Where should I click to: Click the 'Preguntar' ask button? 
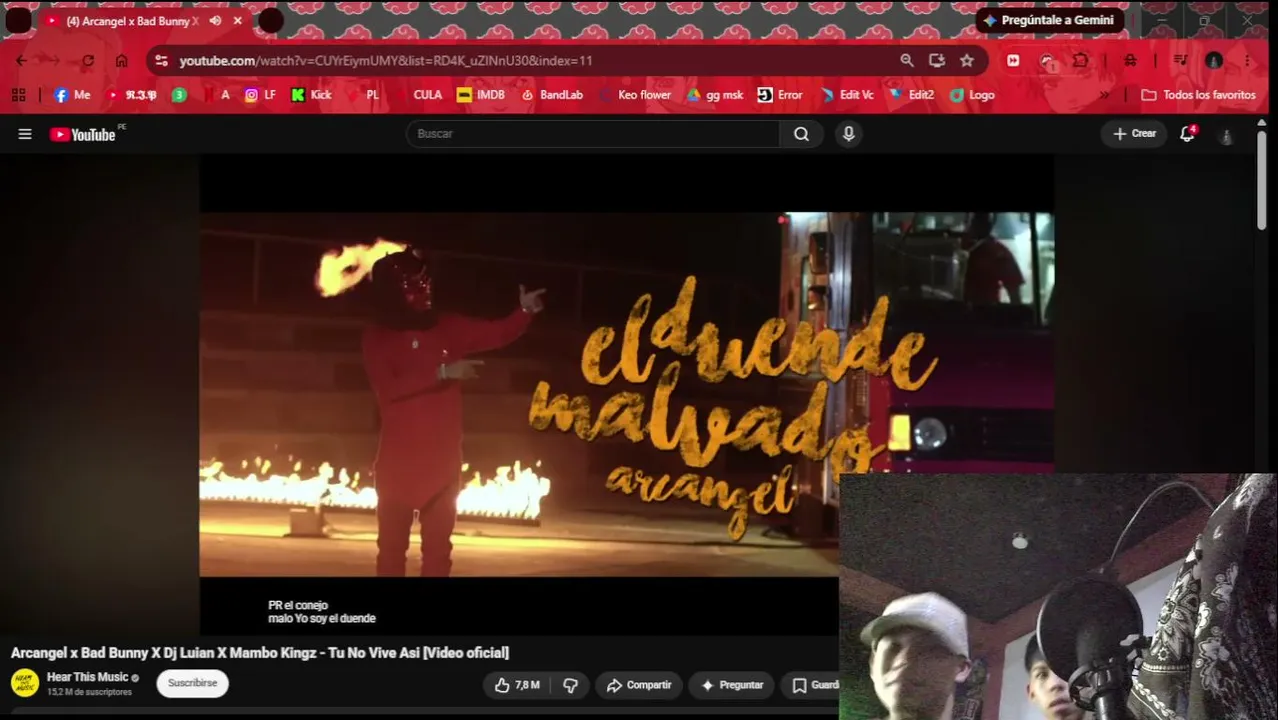732,685
